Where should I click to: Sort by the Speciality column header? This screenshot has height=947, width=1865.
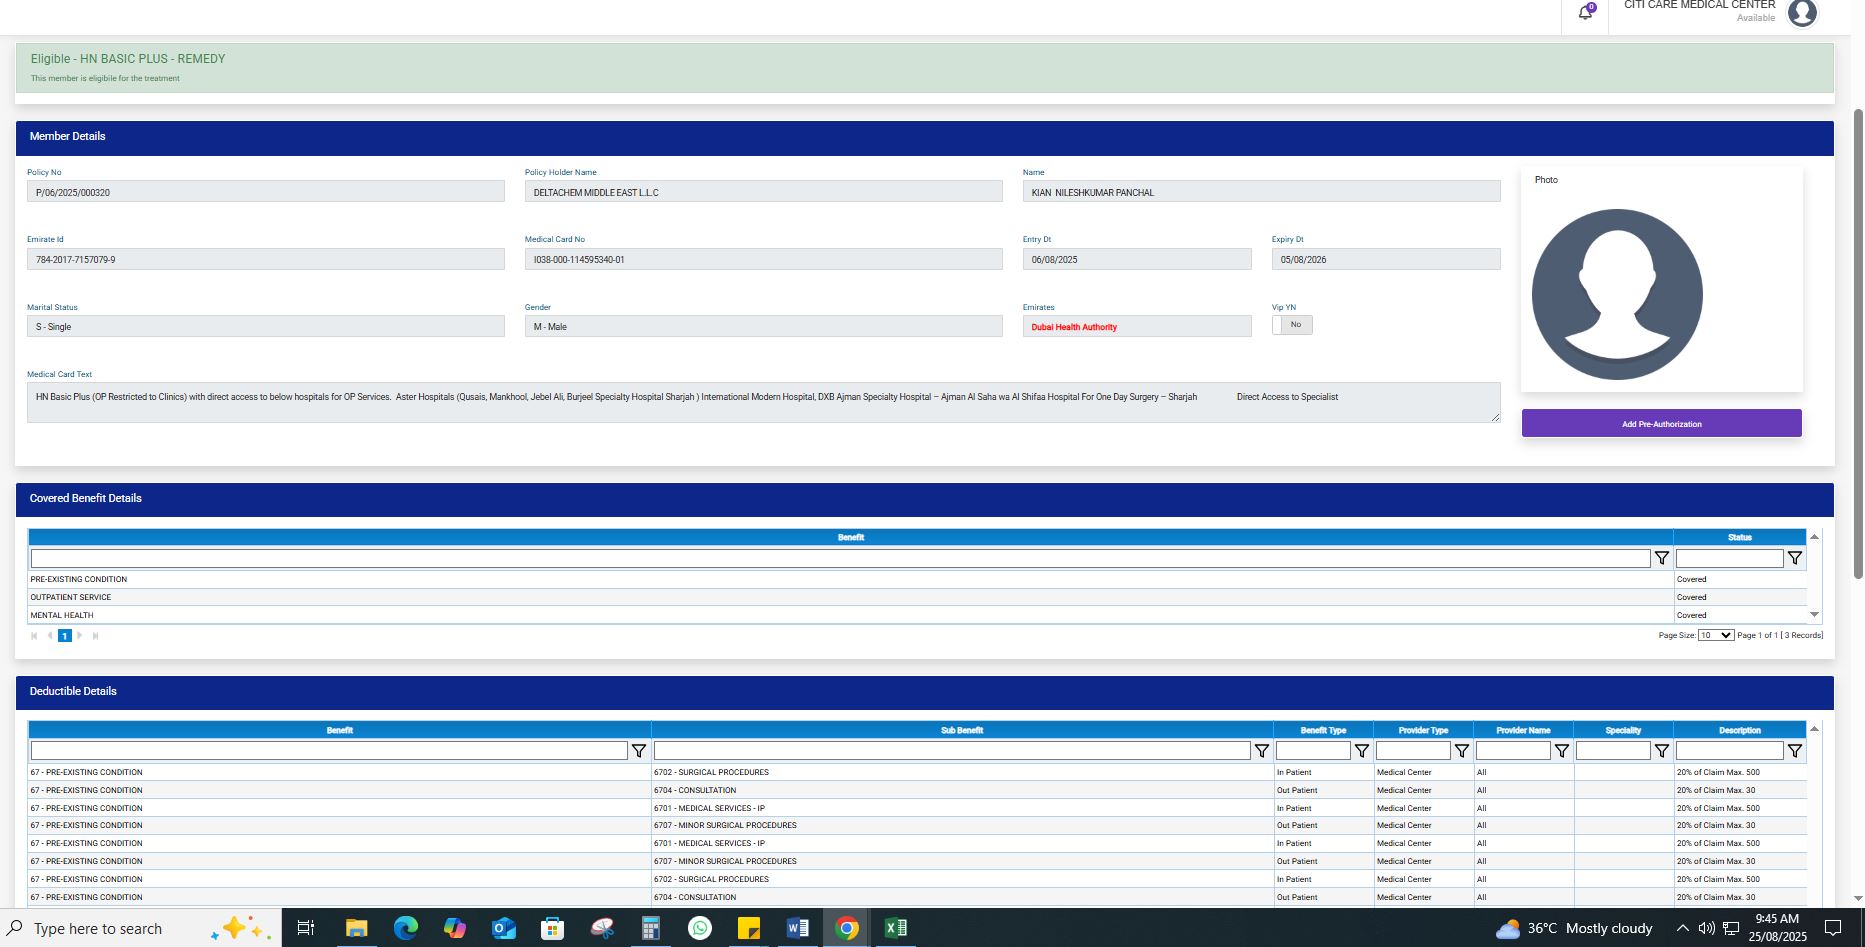coord(1622,730)
